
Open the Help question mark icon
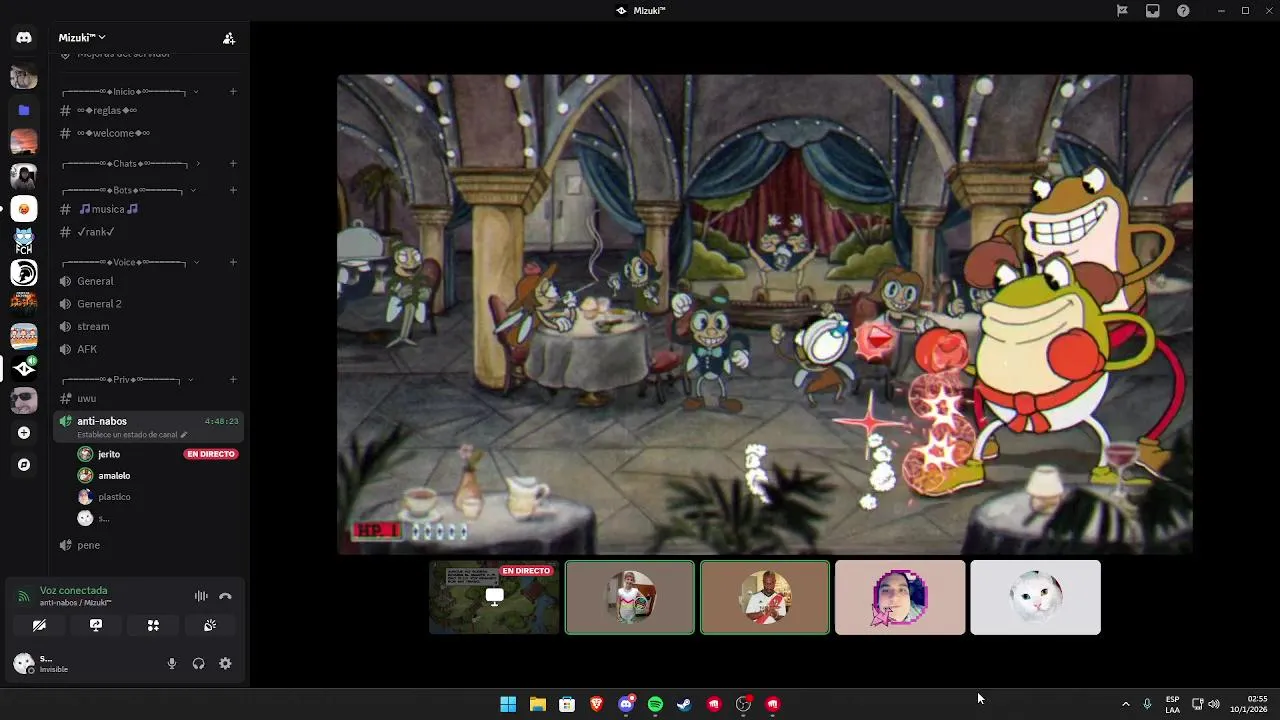pyautogui.click(x=1183, y=10)
